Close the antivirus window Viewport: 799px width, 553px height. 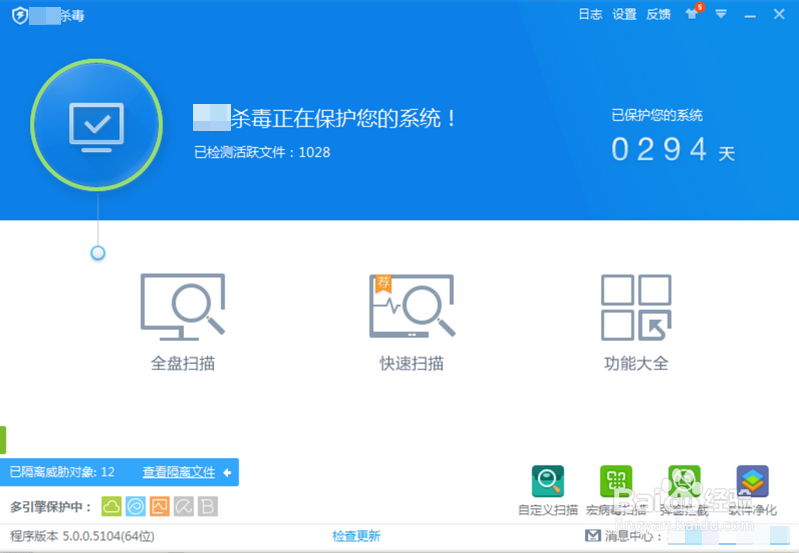[779, 14]
